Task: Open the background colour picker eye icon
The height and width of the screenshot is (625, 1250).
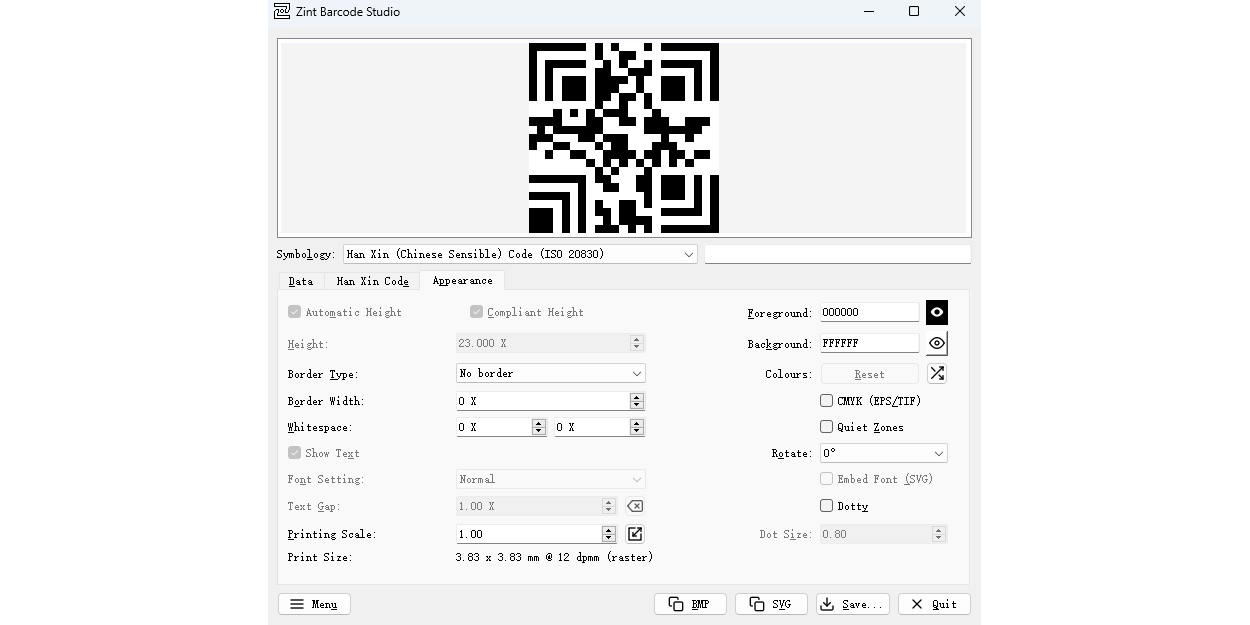Action: pos(936,343)
